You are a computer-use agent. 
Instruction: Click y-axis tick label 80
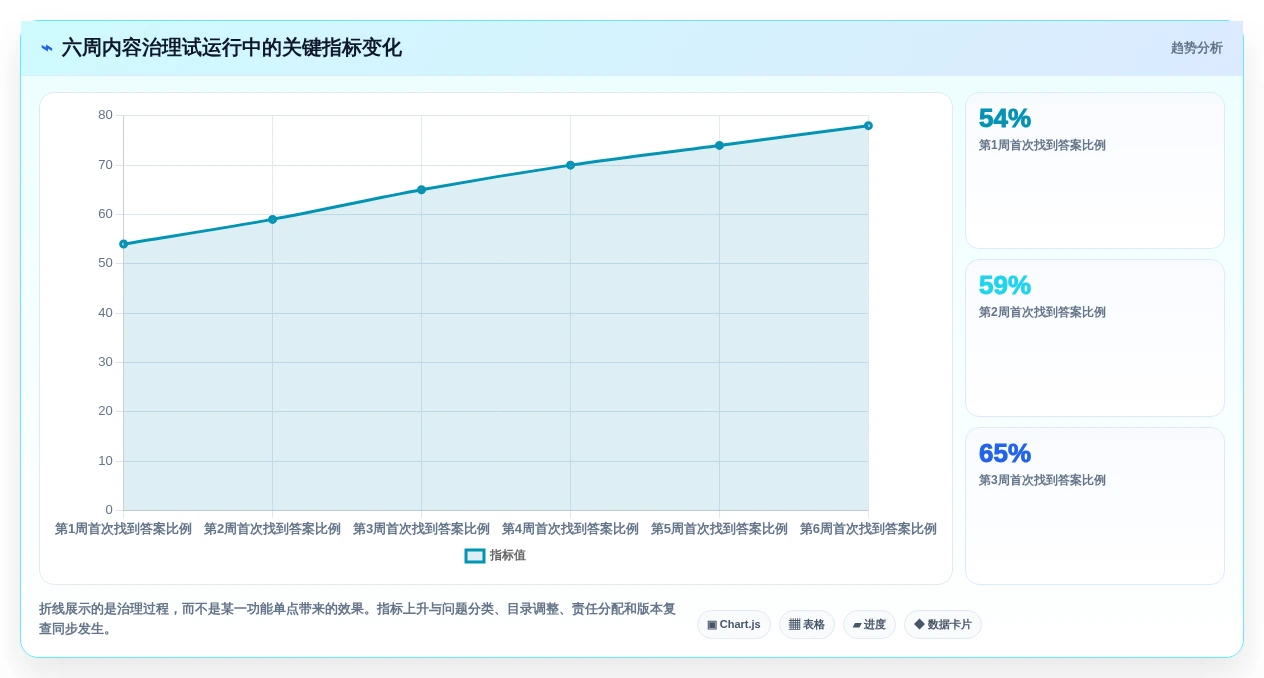click(x=105, y=115)
